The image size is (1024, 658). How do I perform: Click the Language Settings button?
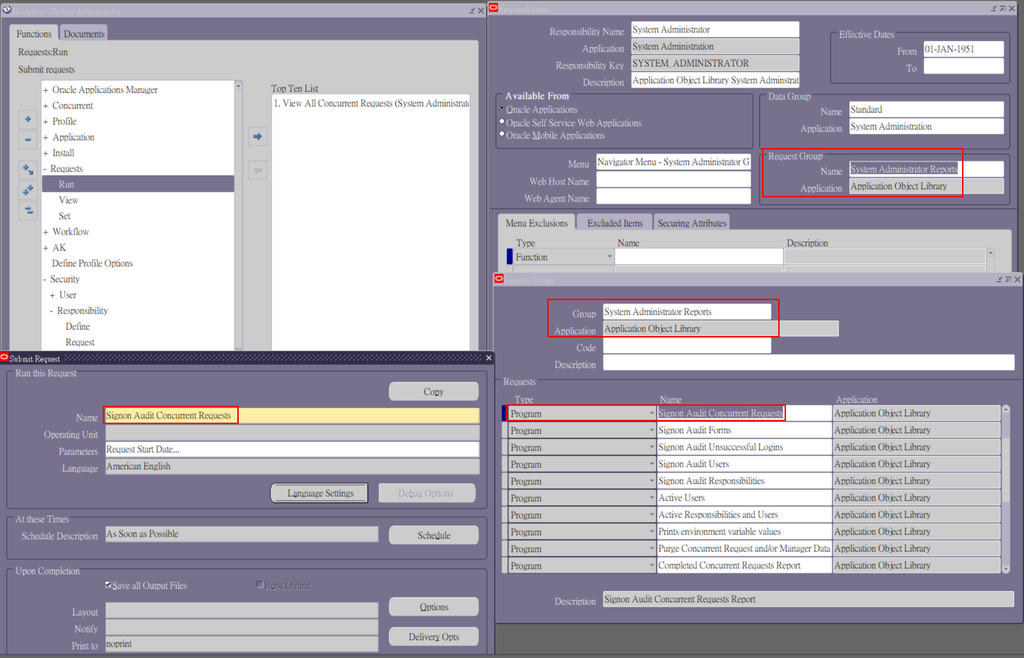(320, 493)
